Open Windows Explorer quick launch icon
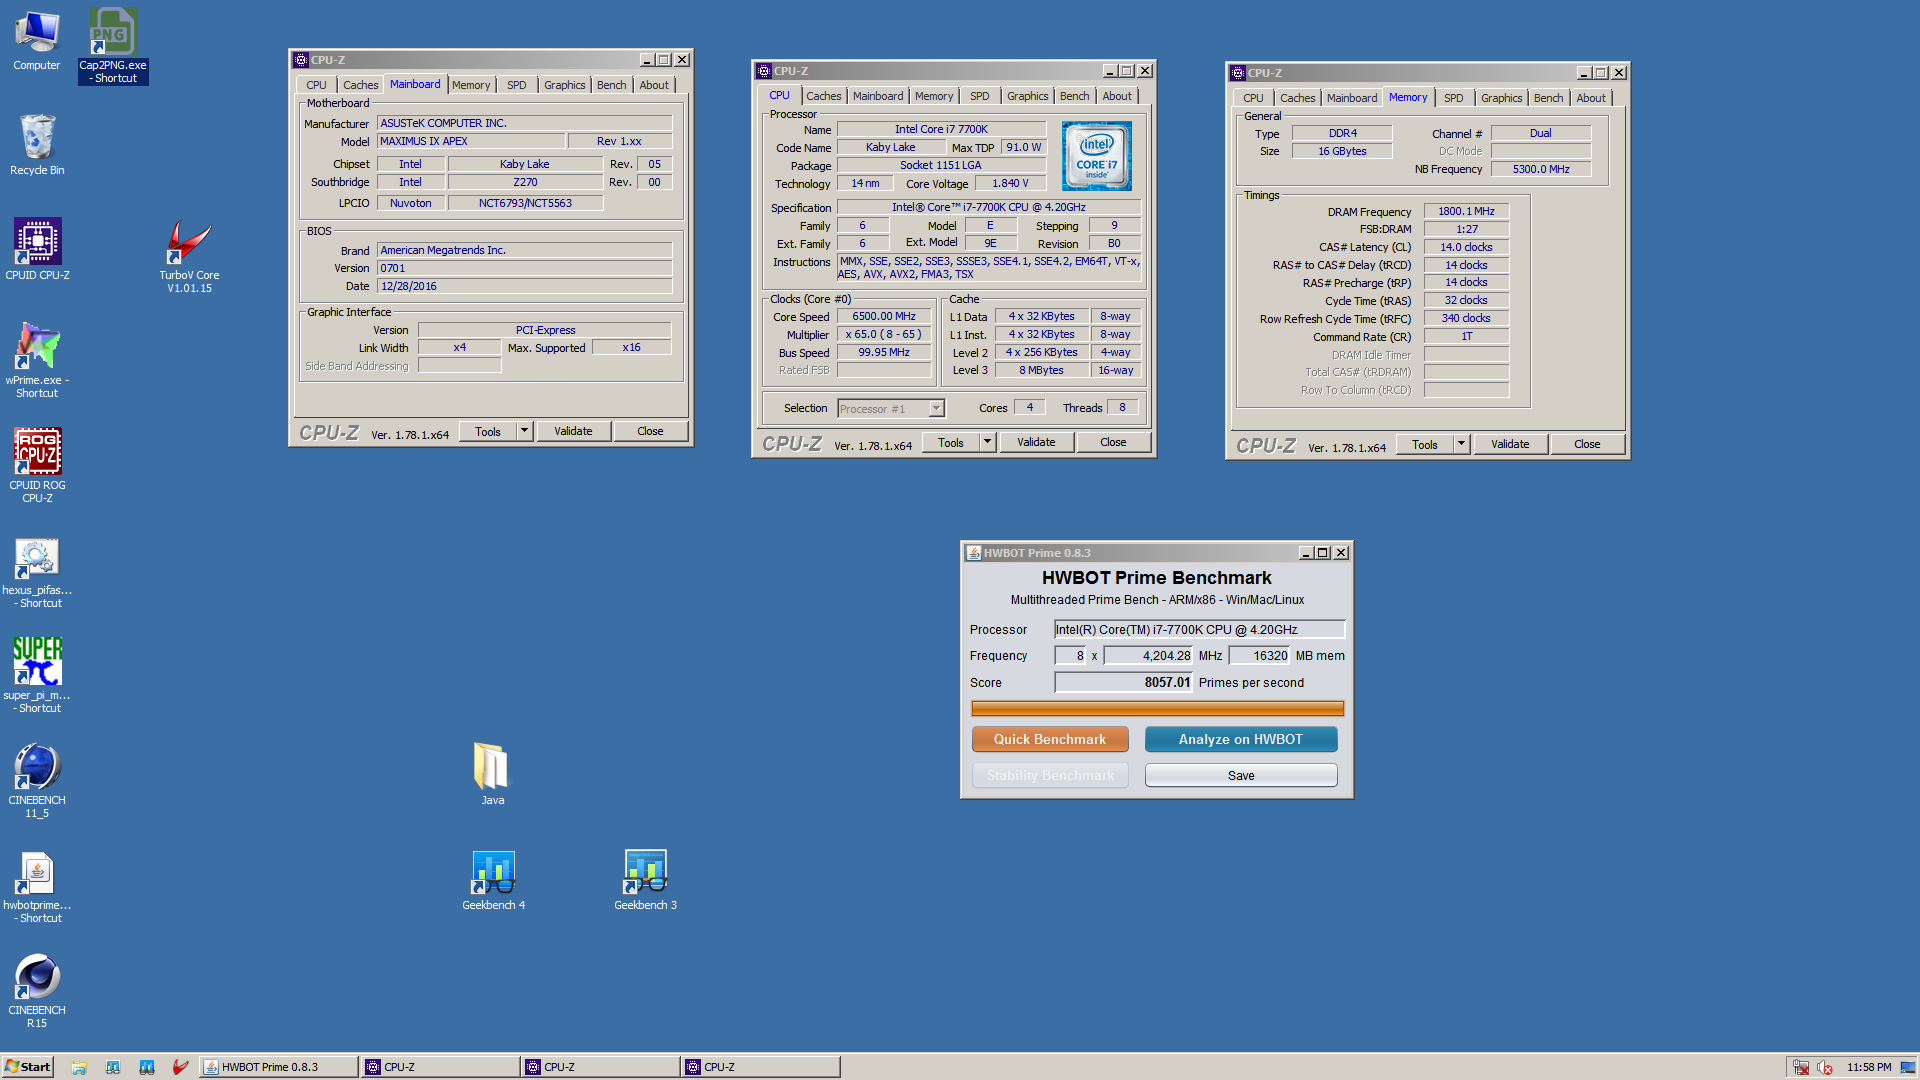 (x=79, y=1067)
